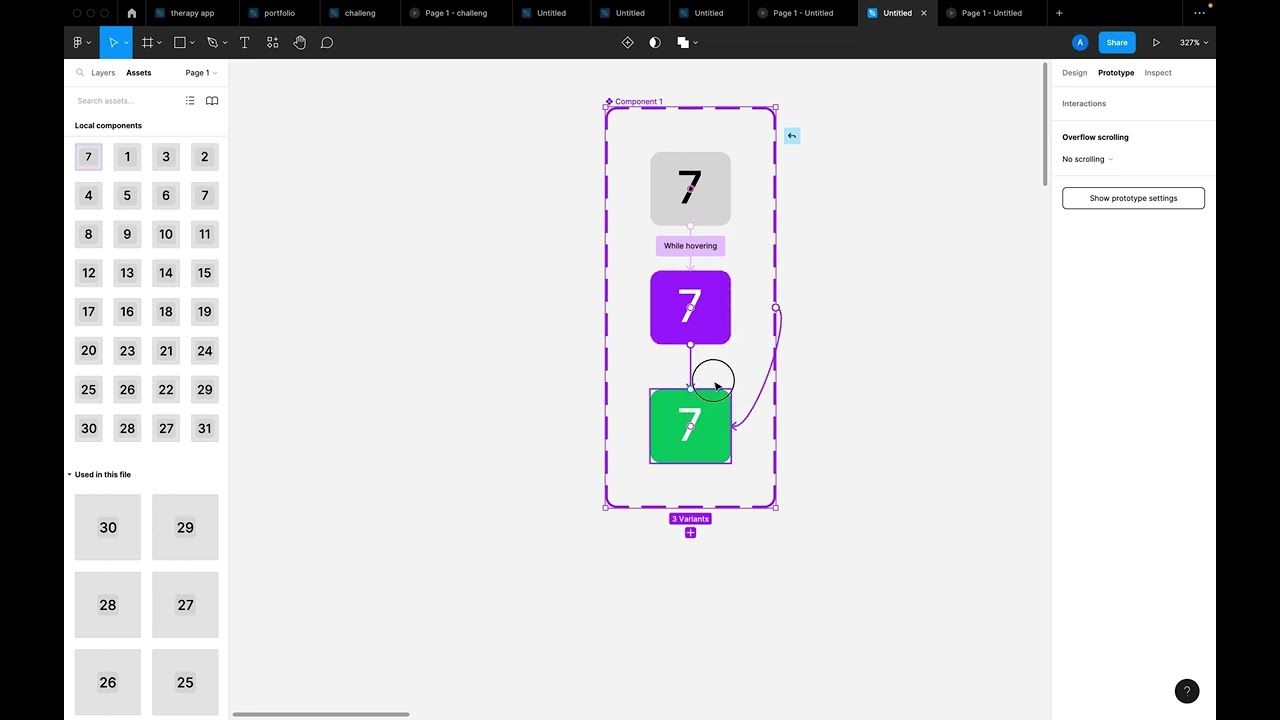Click the canvas horizontal scrollbar

coord(321,714)
